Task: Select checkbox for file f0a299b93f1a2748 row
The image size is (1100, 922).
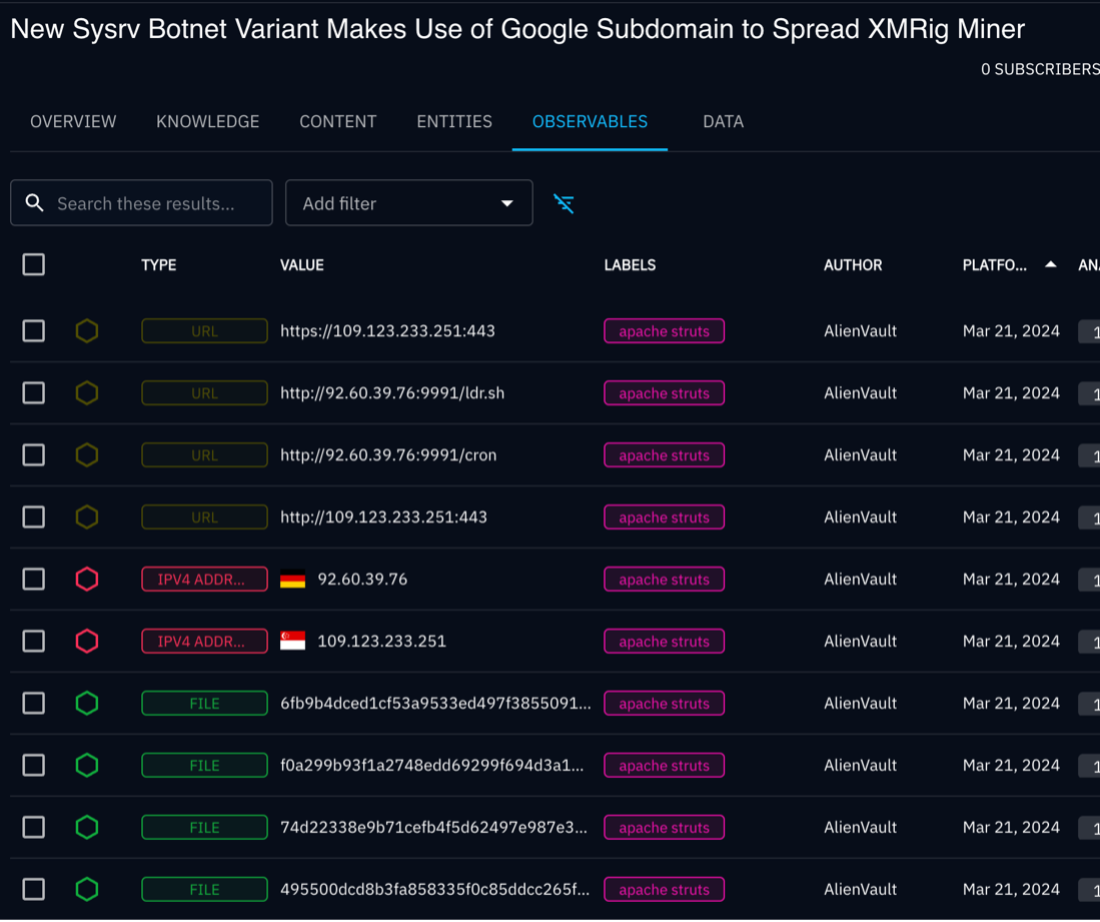Action: coord(34,765)
